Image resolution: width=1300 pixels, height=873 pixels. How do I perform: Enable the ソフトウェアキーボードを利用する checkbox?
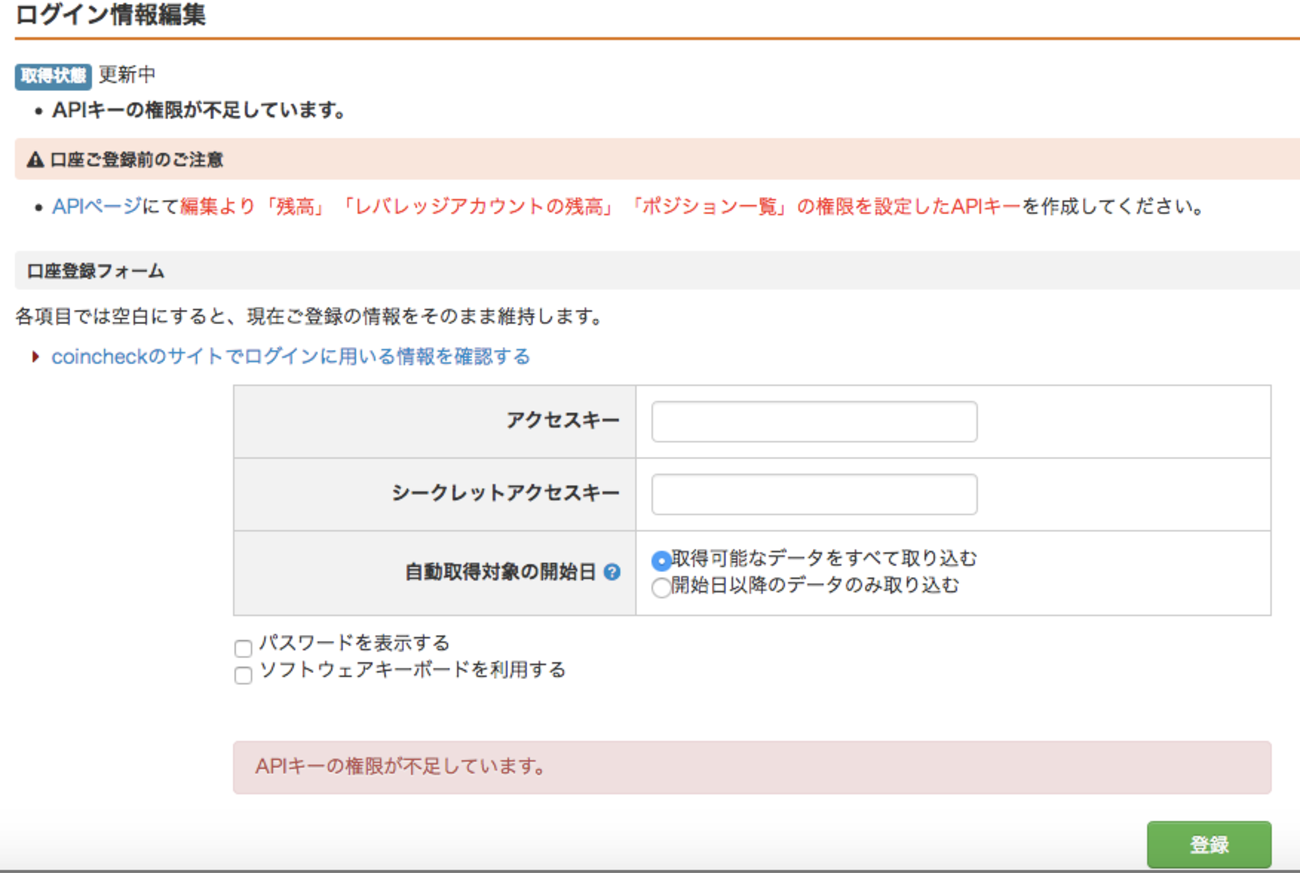click(x=243, y=675)
